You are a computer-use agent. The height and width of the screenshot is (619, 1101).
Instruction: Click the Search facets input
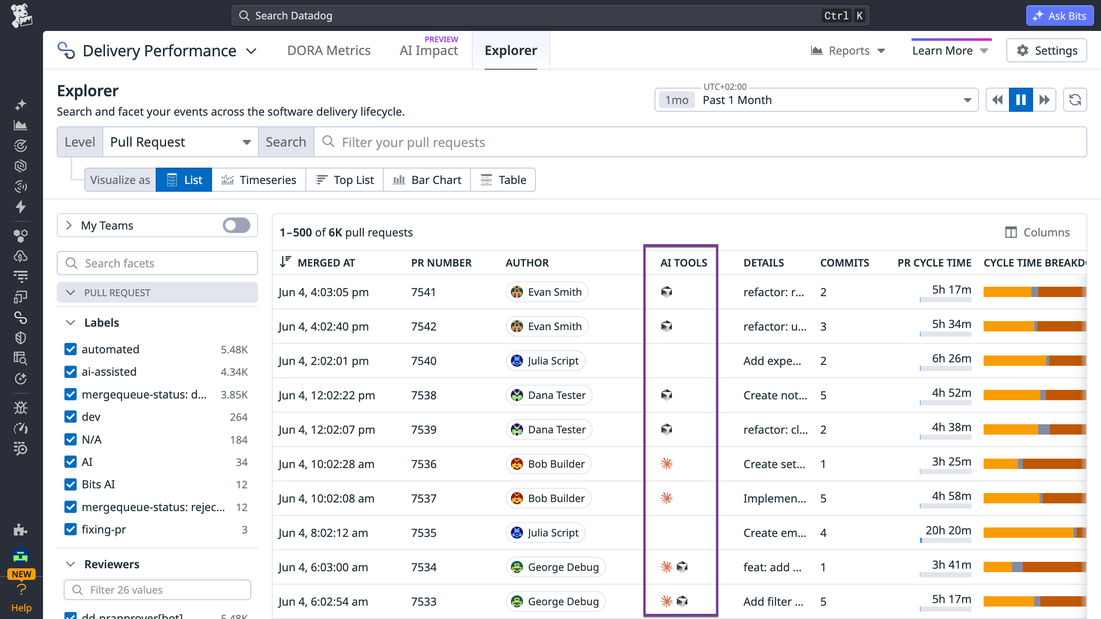(x=157, y=263)
